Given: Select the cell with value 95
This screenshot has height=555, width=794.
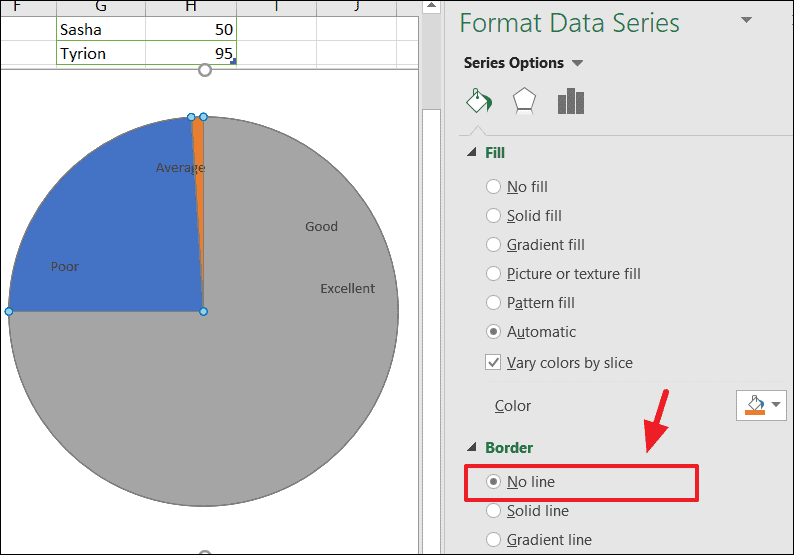Looking at the screenshot, I should [191, 53].
